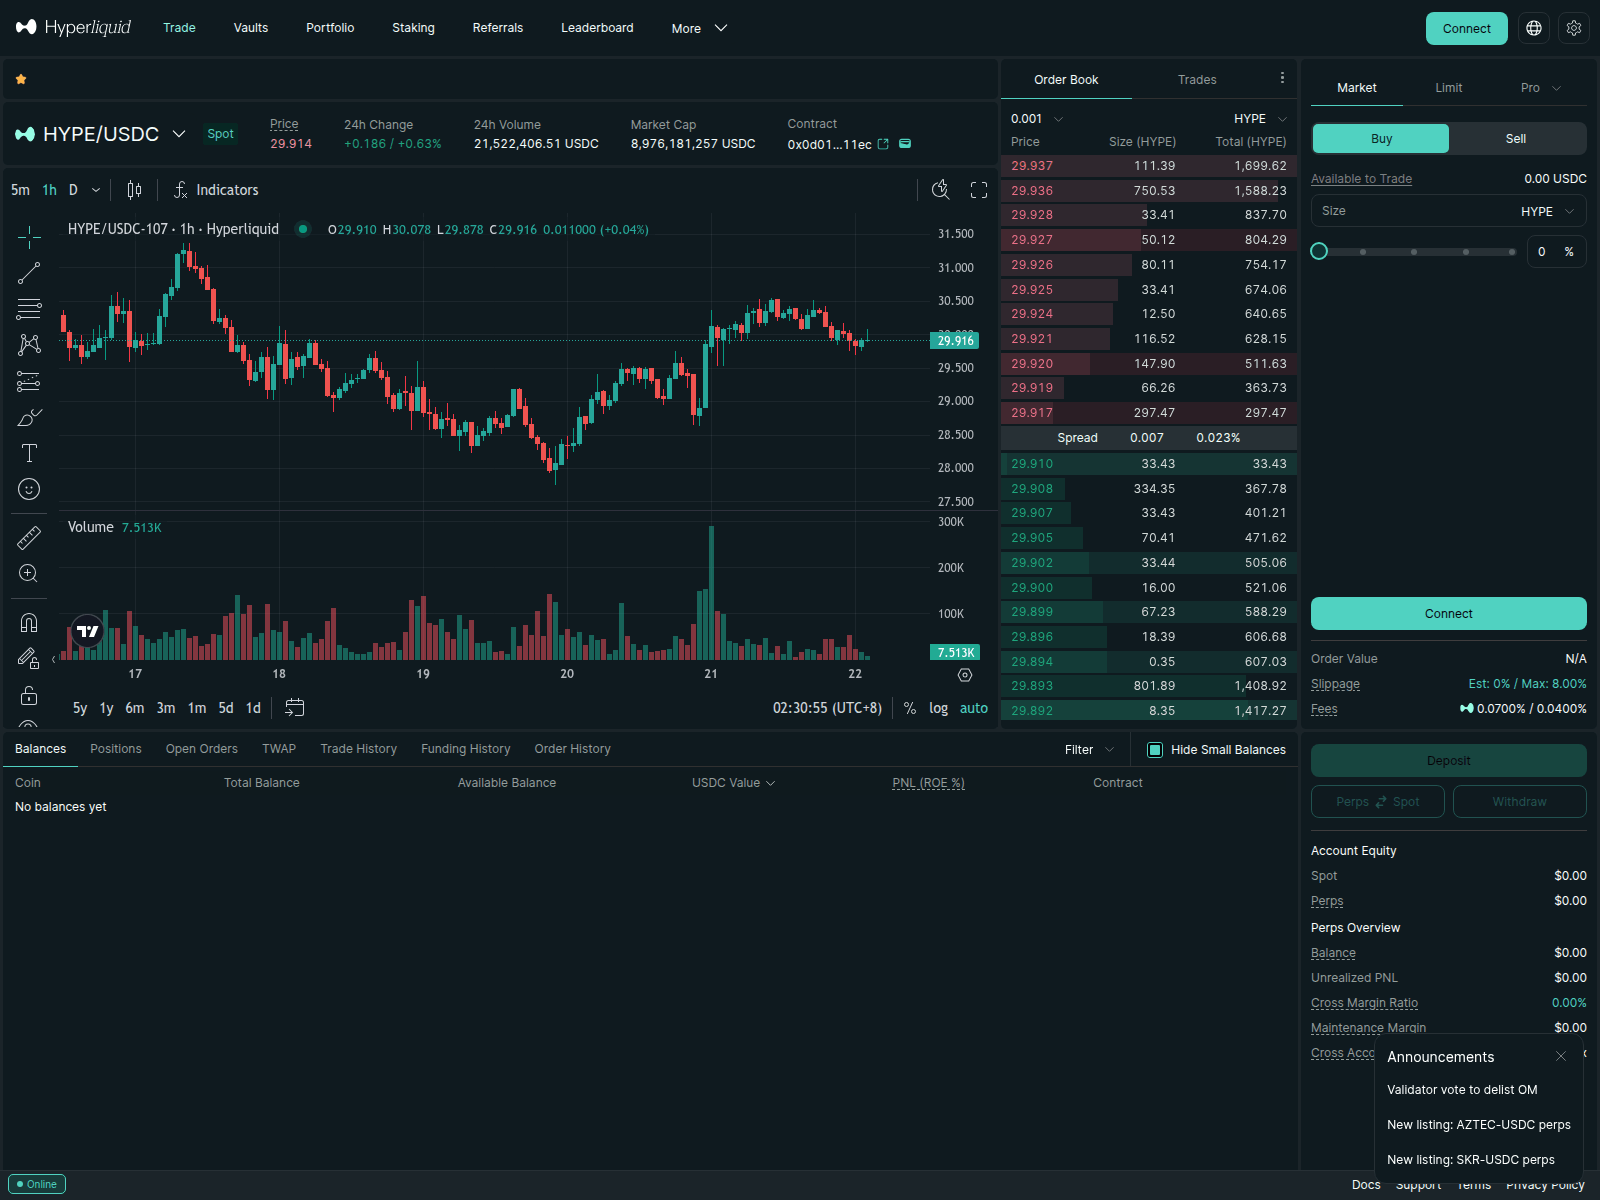Click the wallet icon beside contract address
This screenshot has height=1200, width=1600.
pos(905,143)
